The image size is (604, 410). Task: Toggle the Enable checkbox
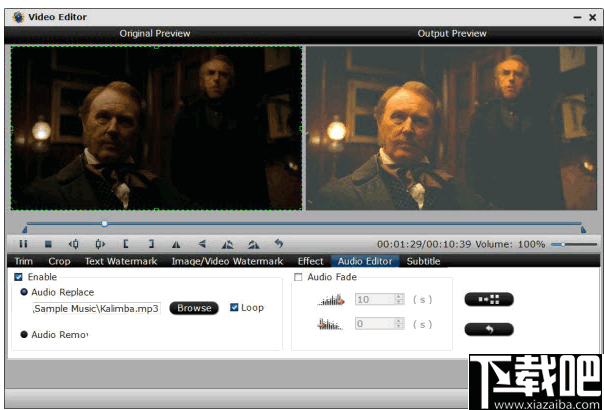point(18,277)
